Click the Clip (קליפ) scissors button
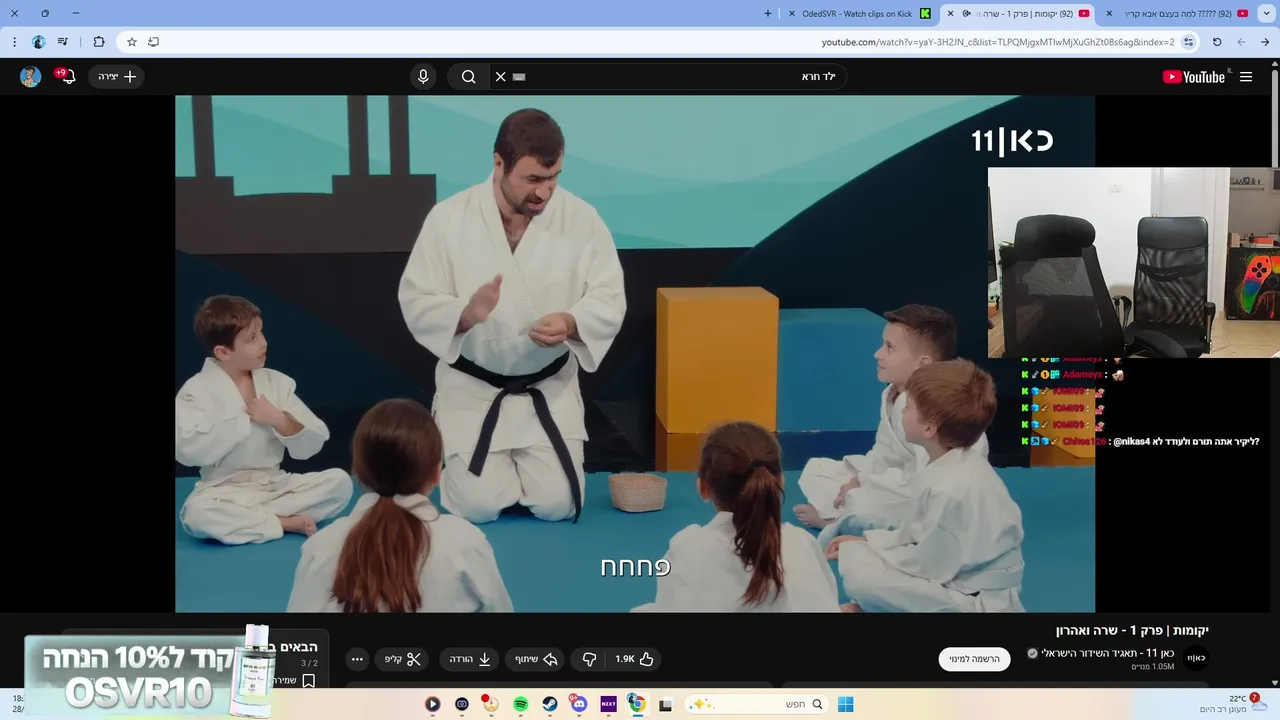 [404, 659]
